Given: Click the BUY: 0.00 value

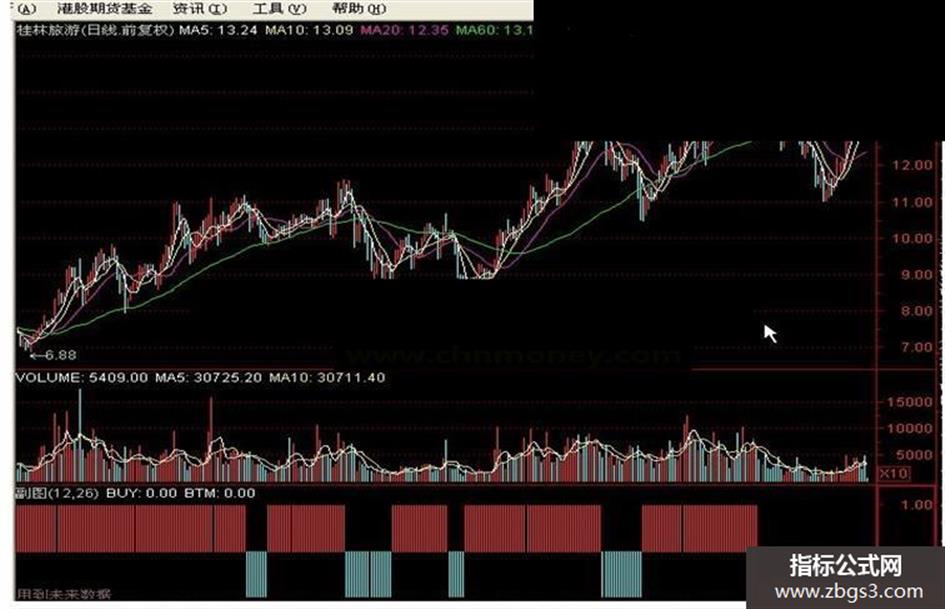Looking at the screenshot, I should 142,493.
